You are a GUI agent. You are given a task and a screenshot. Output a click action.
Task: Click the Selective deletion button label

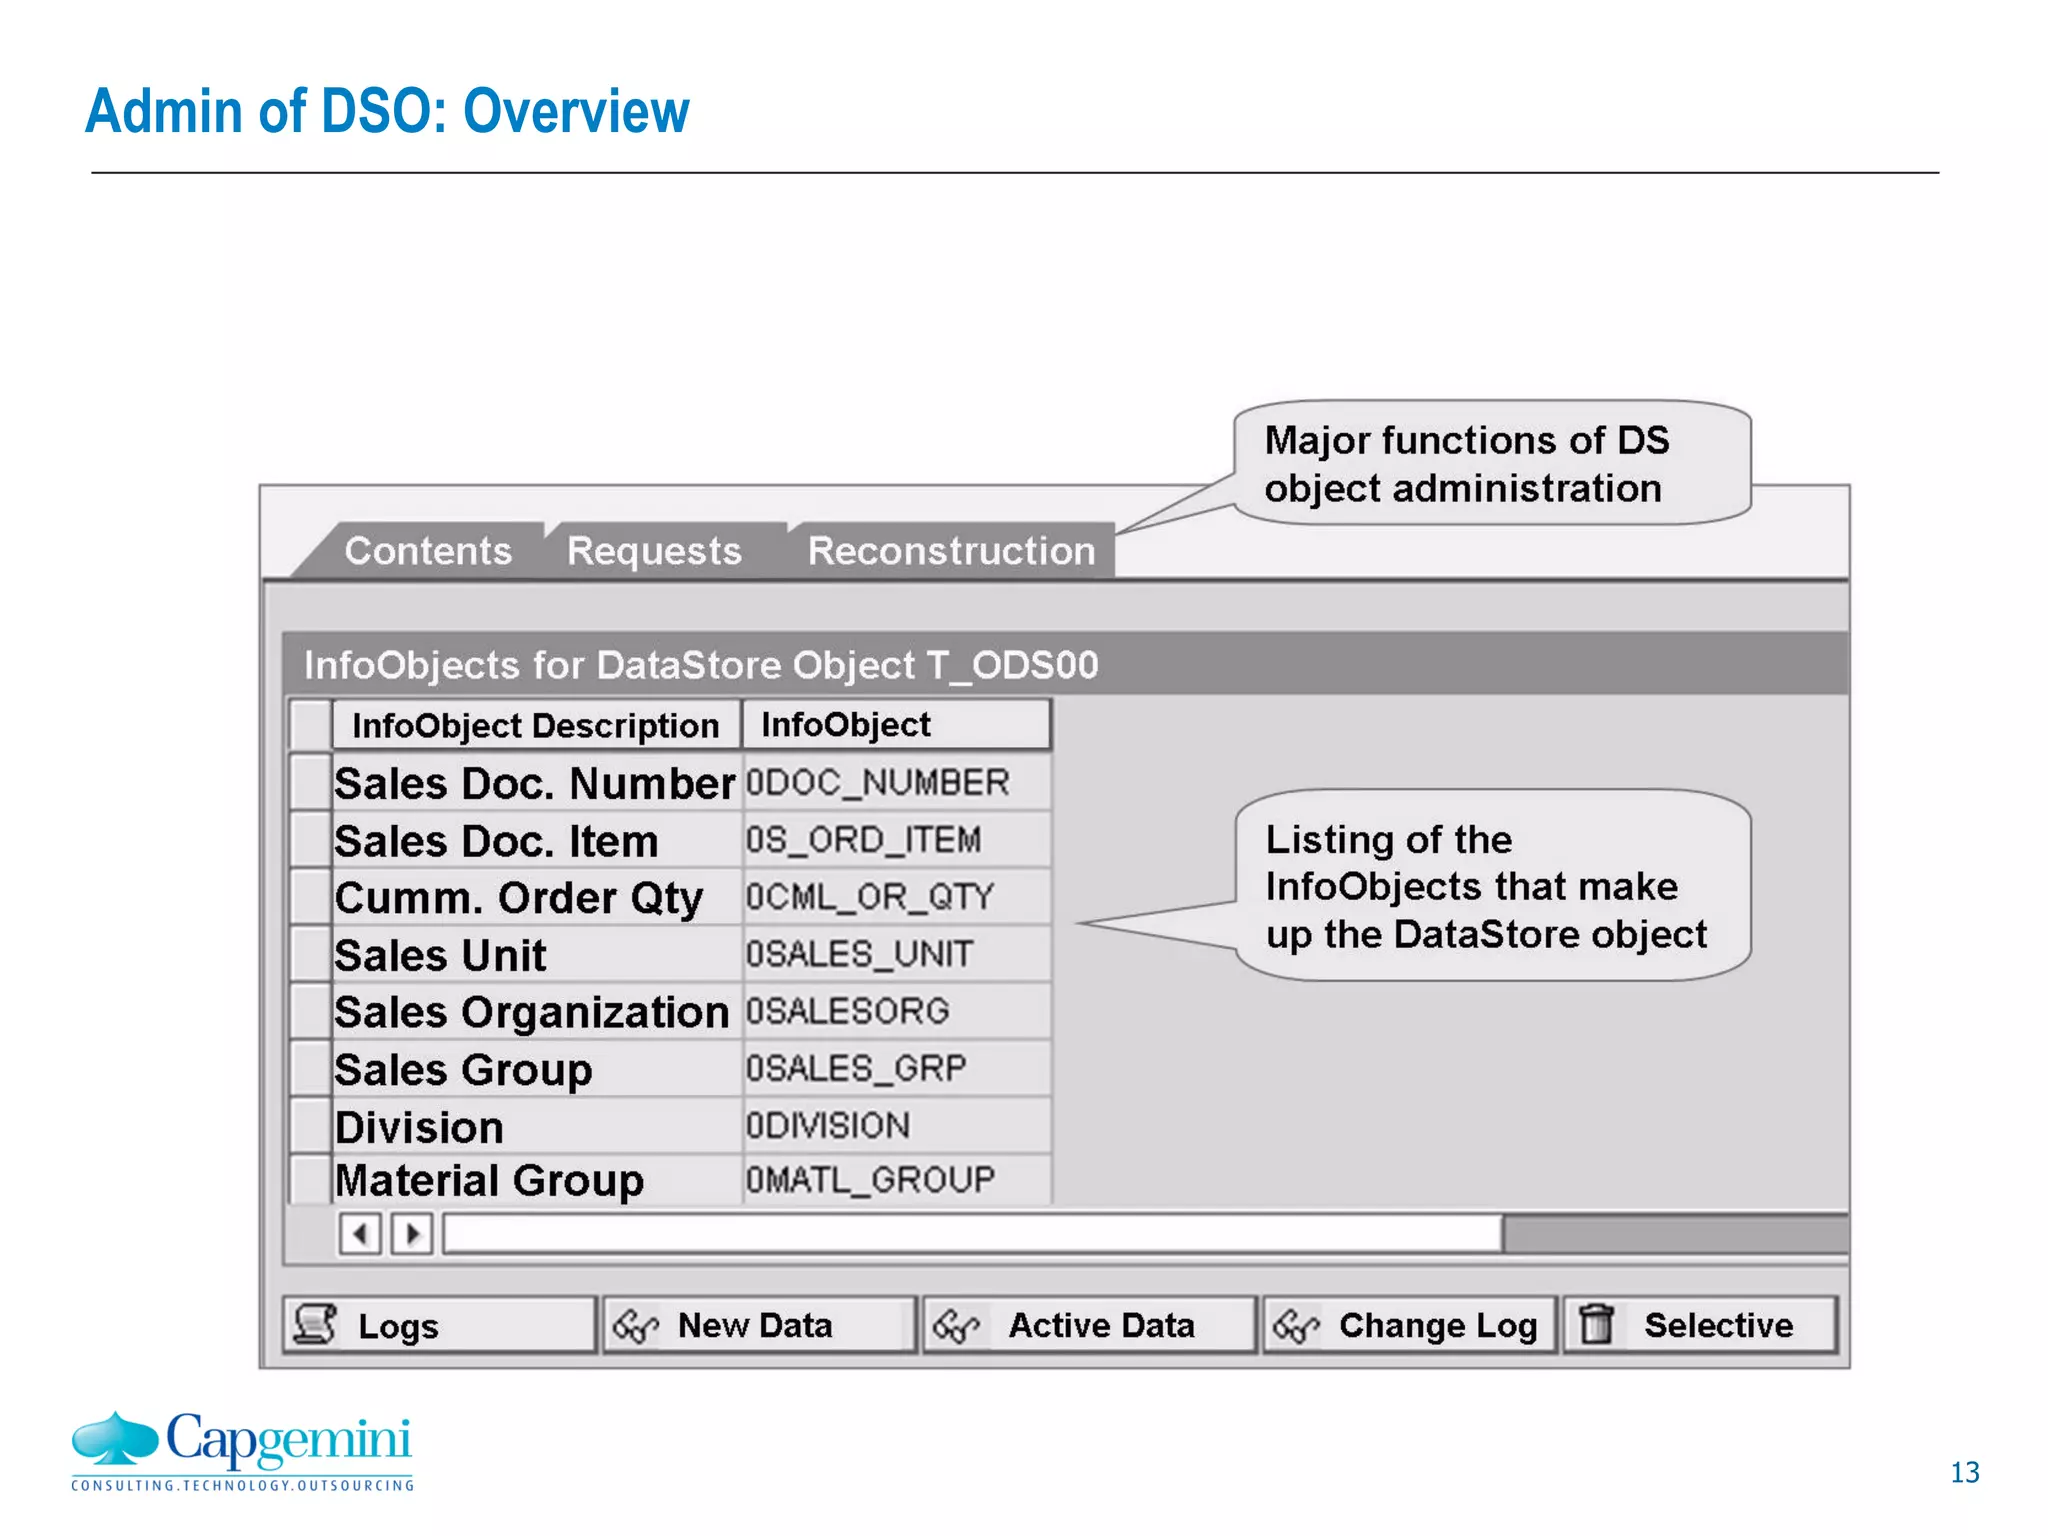pos(1719,1325)
